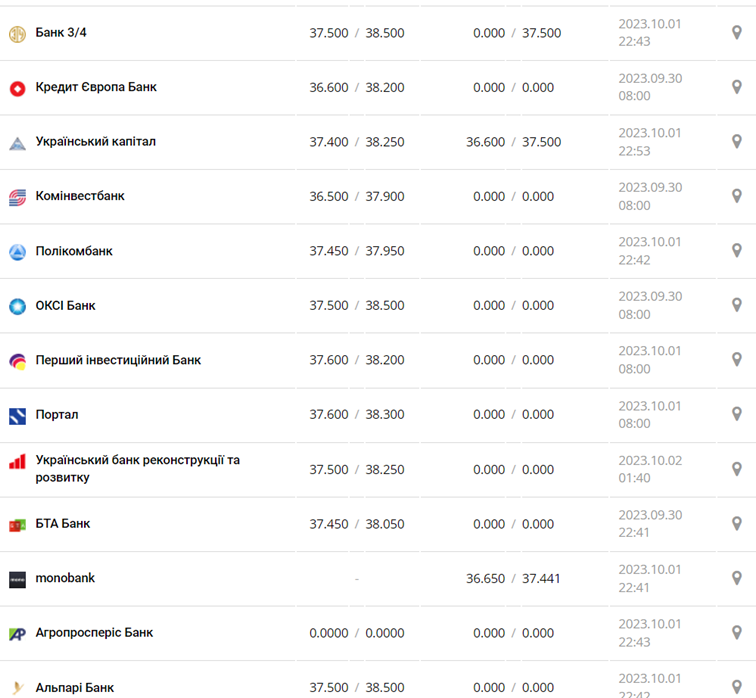The image size is (756, 698).
Task: Click the monobank location pin
Action: coord(737,579)
